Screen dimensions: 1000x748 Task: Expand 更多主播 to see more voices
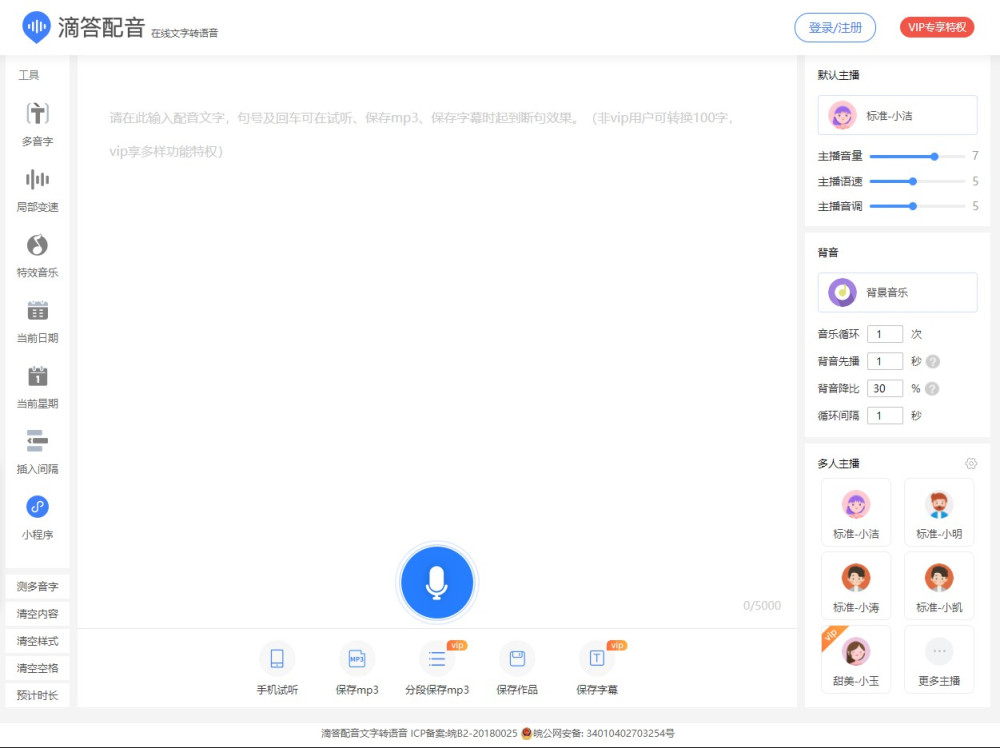[938, 658]
